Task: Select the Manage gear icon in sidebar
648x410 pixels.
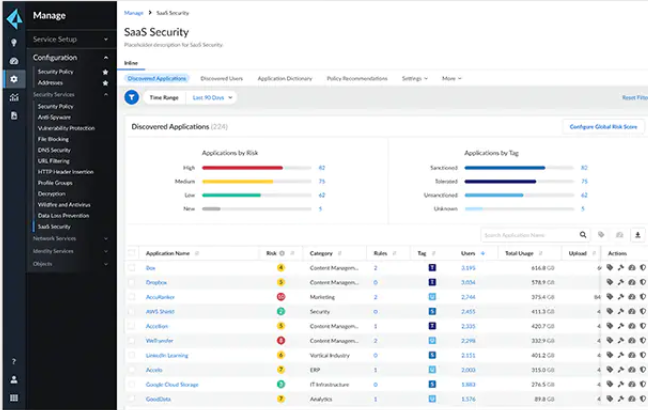Action: pos(14,79)
